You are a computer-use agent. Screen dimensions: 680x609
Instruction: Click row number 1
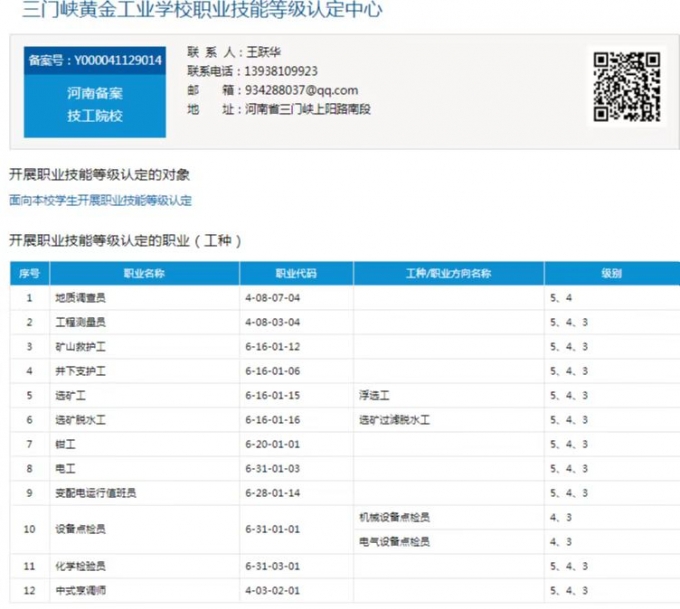point(29,298)
